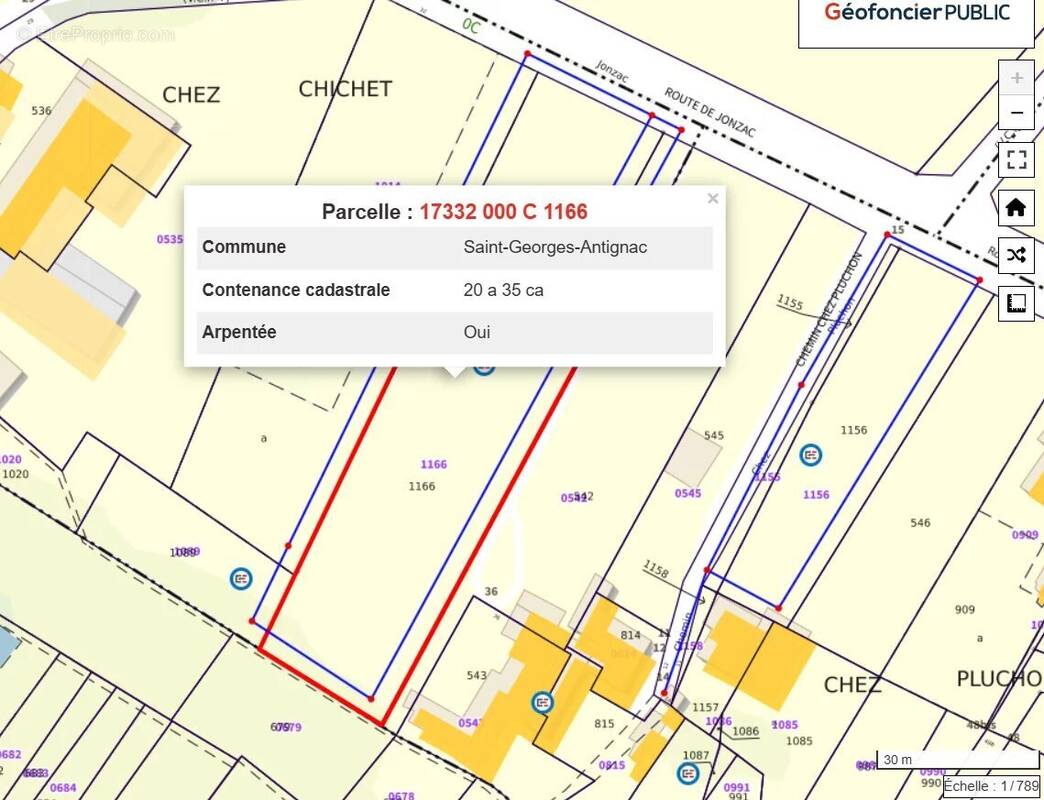The width and height of the screenshot is (1044, 800).
Task: Close the Parcelle info popup
Action: pos(712,199)
